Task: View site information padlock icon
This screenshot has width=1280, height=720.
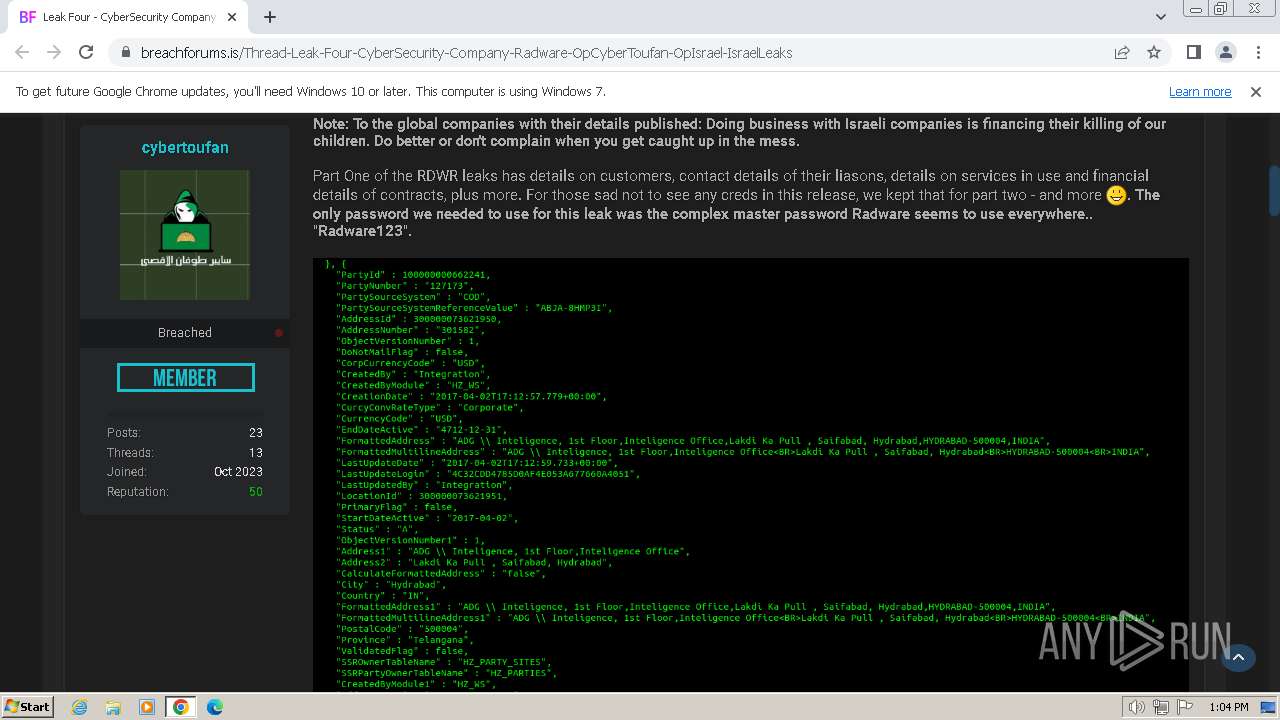Action: 126,53
